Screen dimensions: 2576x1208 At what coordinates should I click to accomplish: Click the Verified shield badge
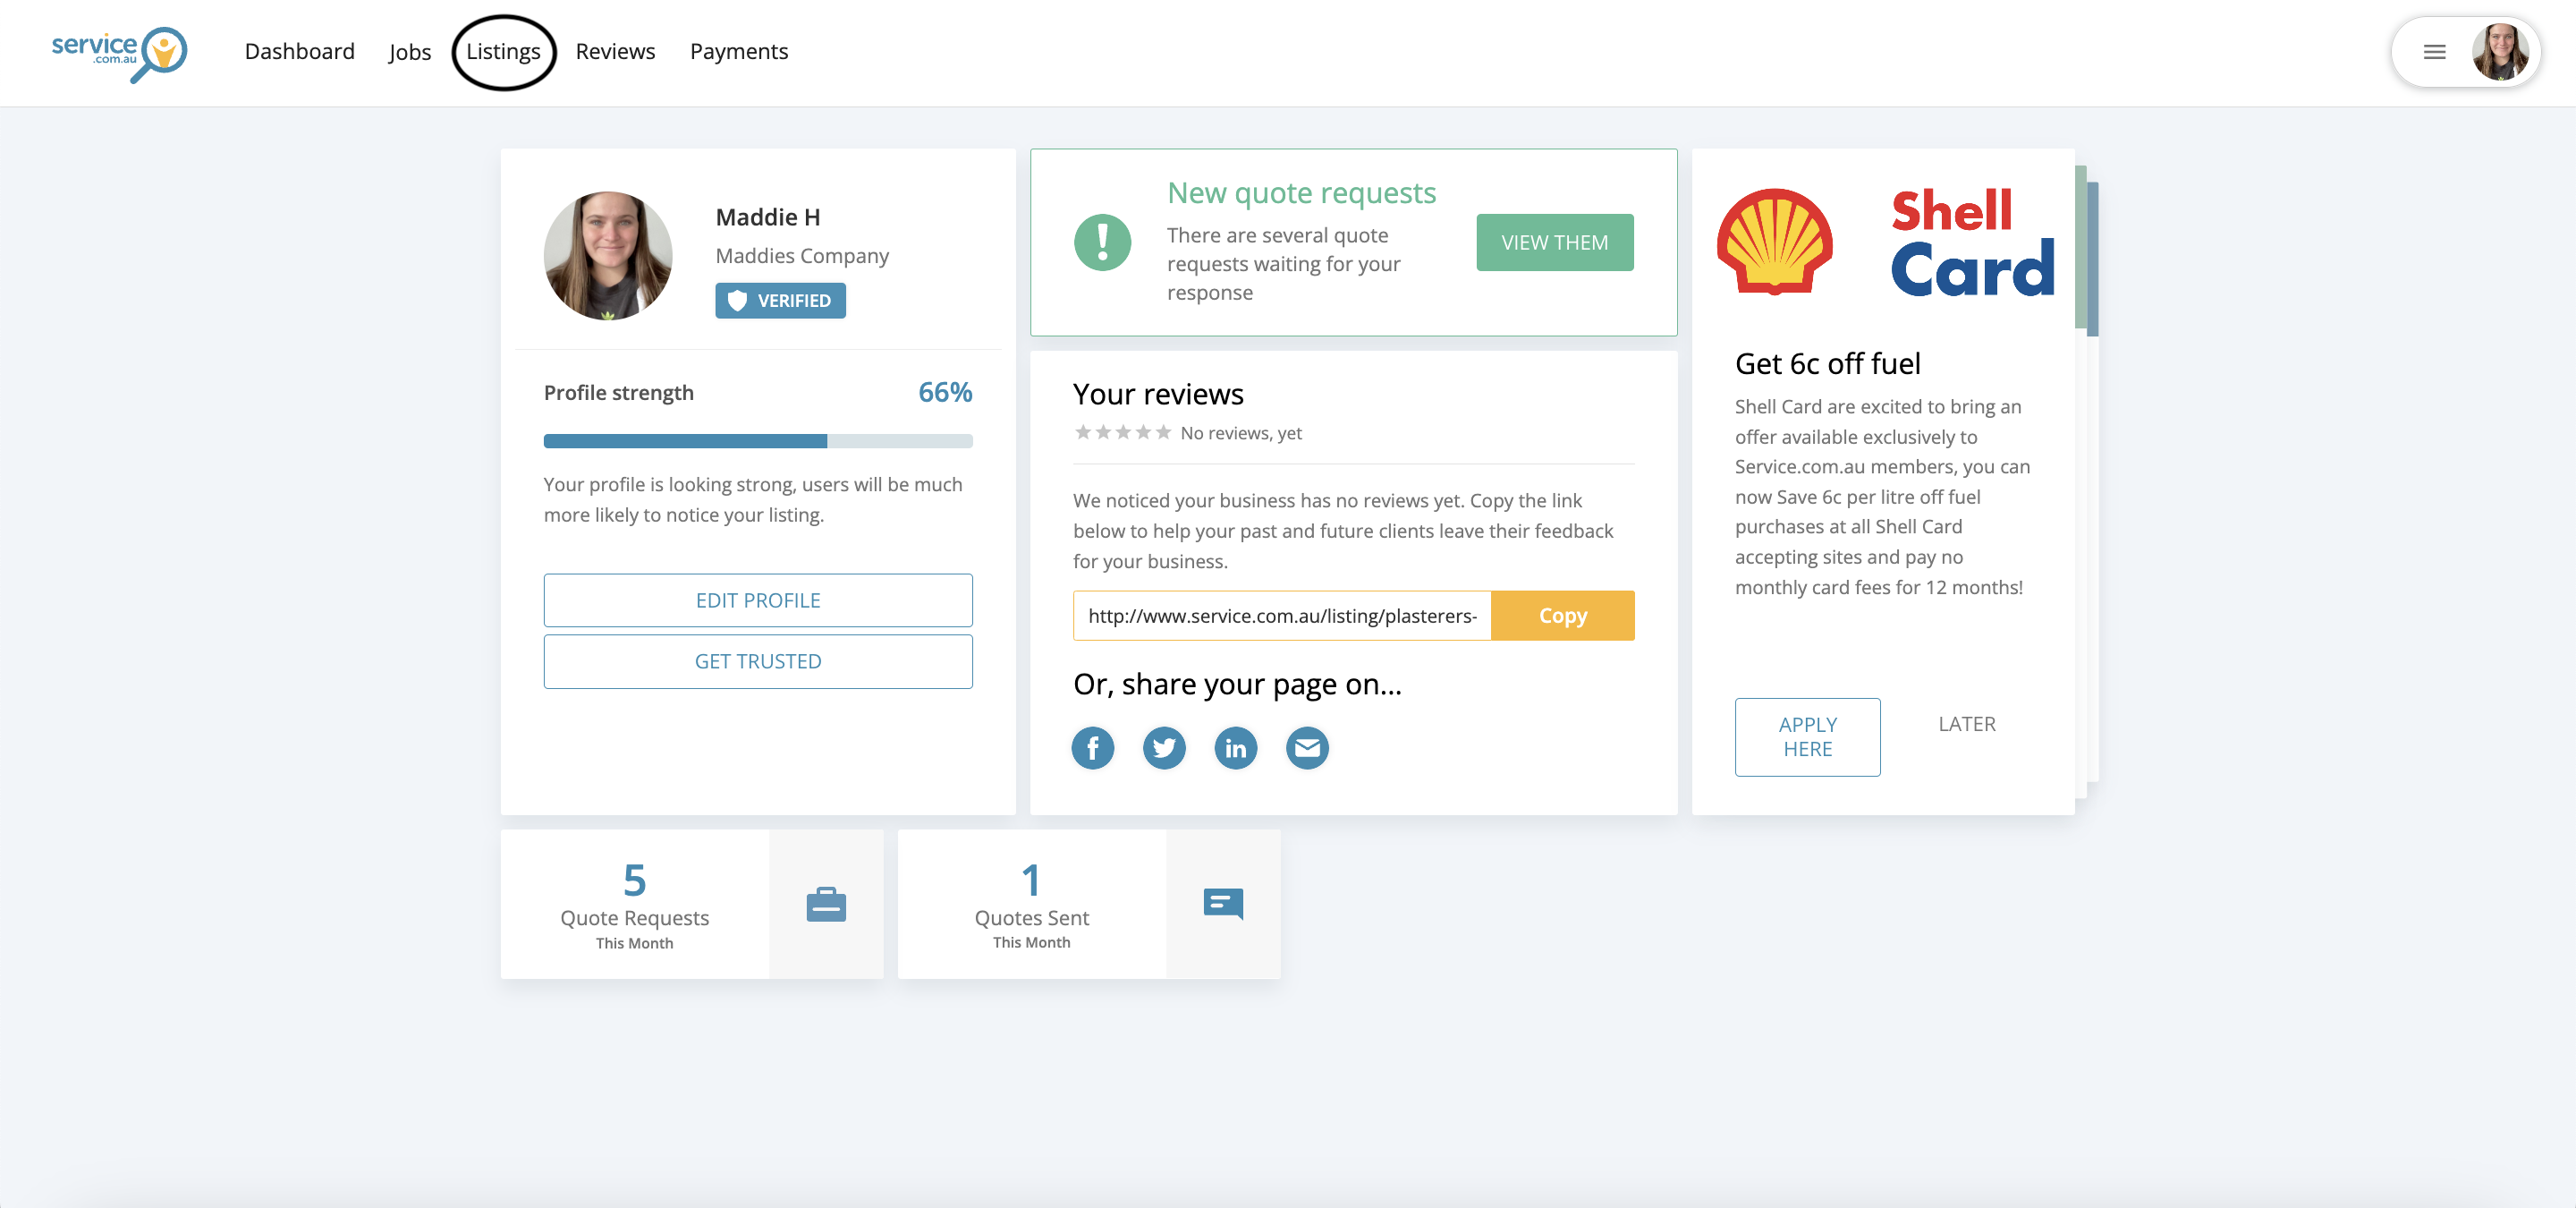780,301
